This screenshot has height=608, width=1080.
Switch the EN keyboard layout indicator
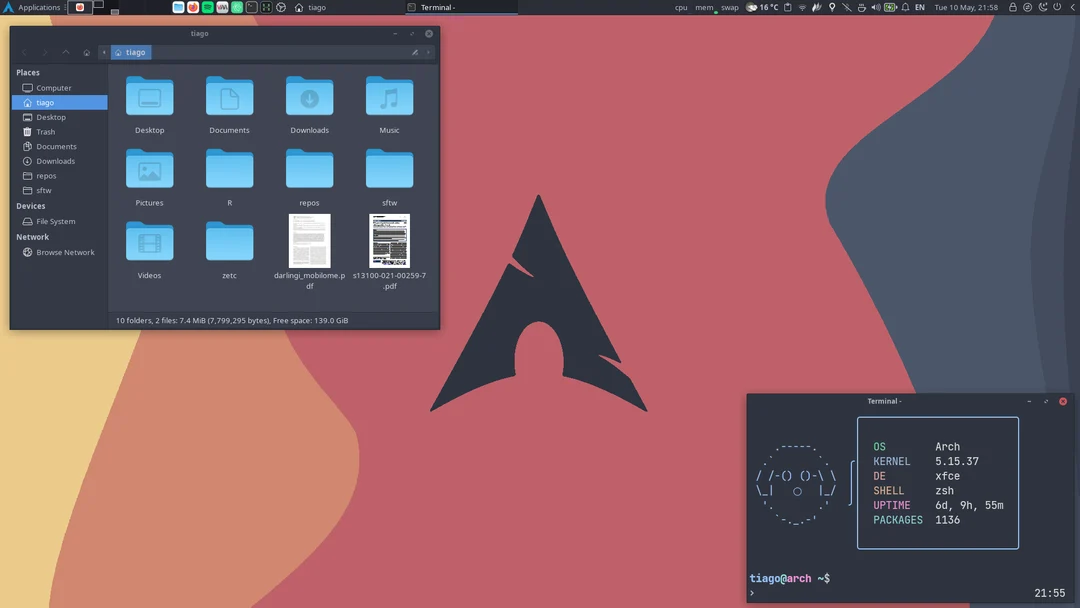pyautogui.click(x=919, y=7)
